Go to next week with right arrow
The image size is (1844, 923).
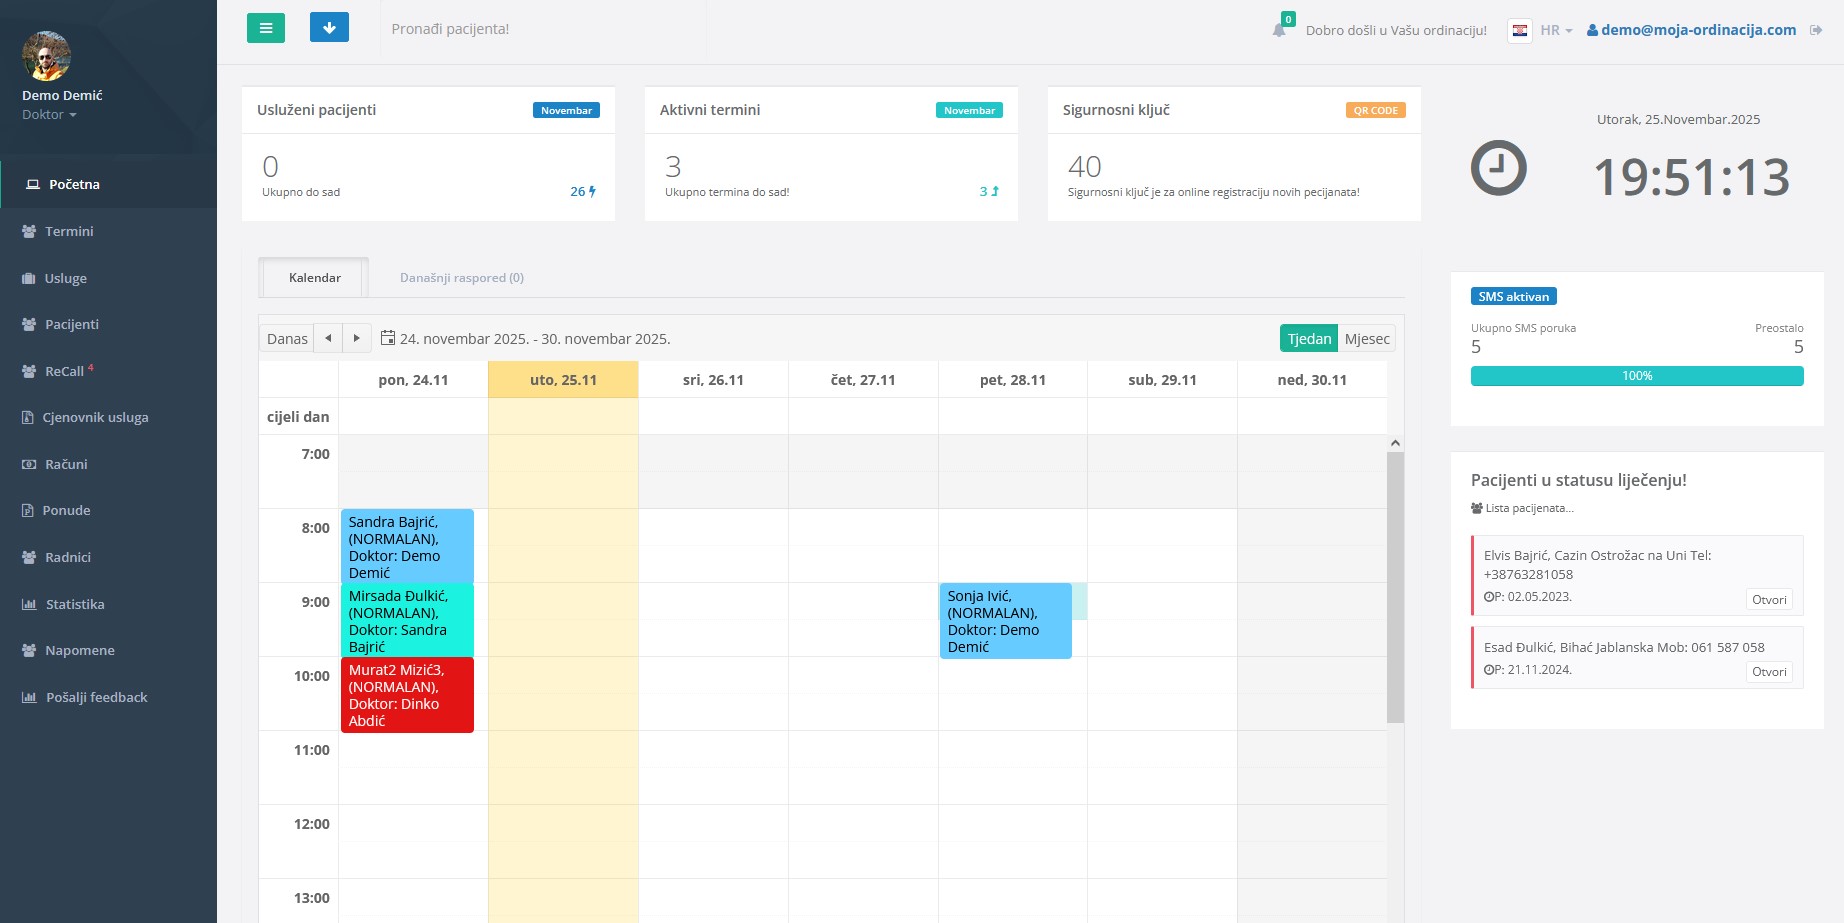(x=357, y=338)
